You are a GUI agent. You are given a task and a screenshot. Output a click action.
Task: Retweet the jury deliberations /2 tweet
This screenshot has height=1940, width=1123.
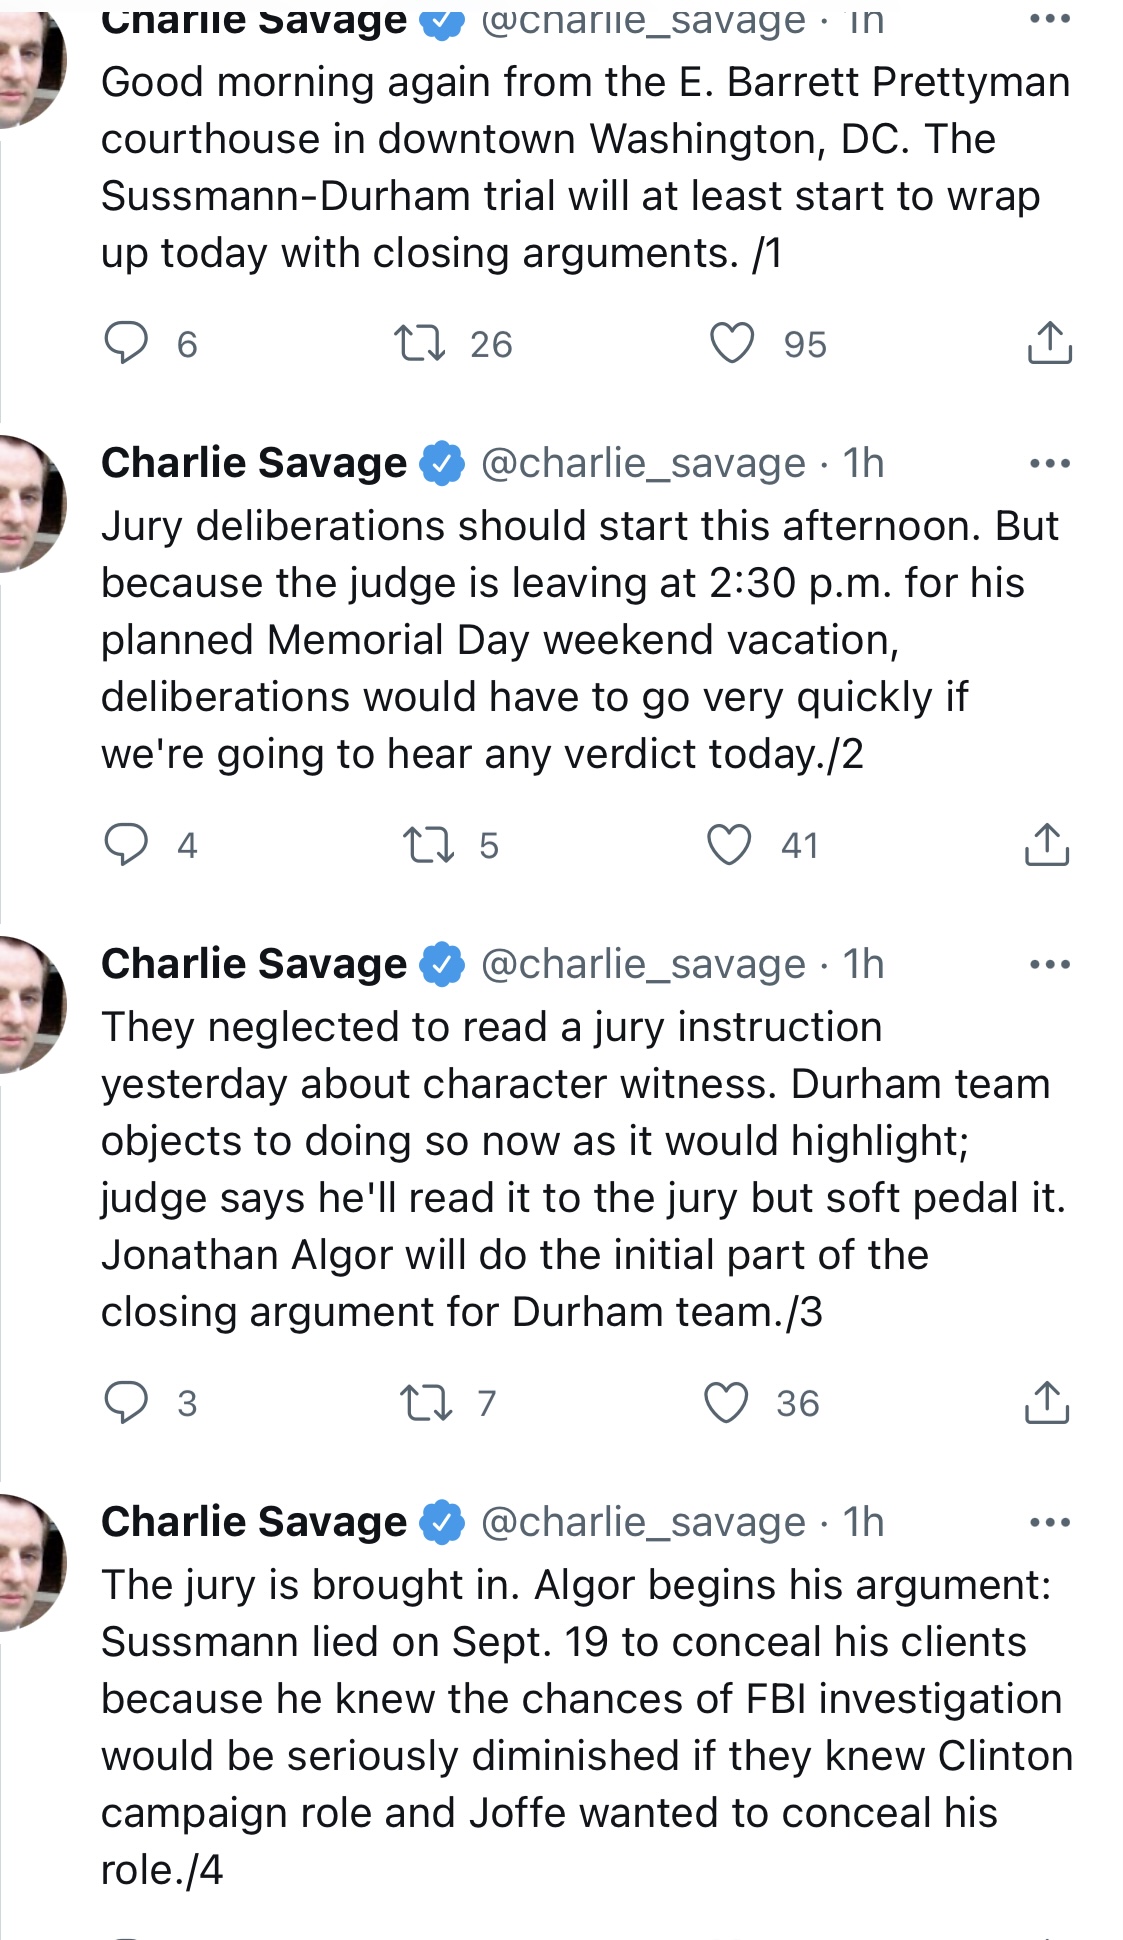(428, 845)
